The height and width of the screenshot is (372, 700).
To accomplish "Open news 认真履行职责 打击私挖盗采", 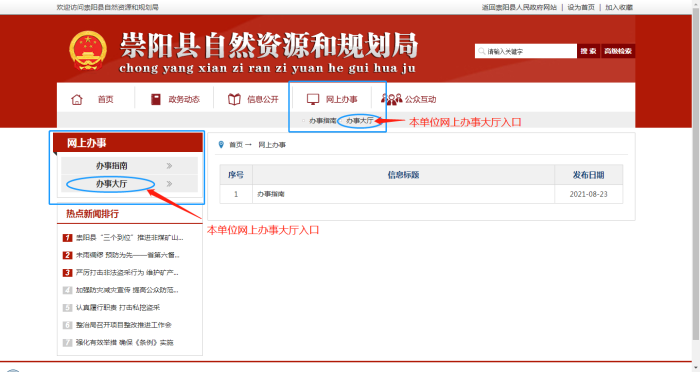I will coord(118,307).
